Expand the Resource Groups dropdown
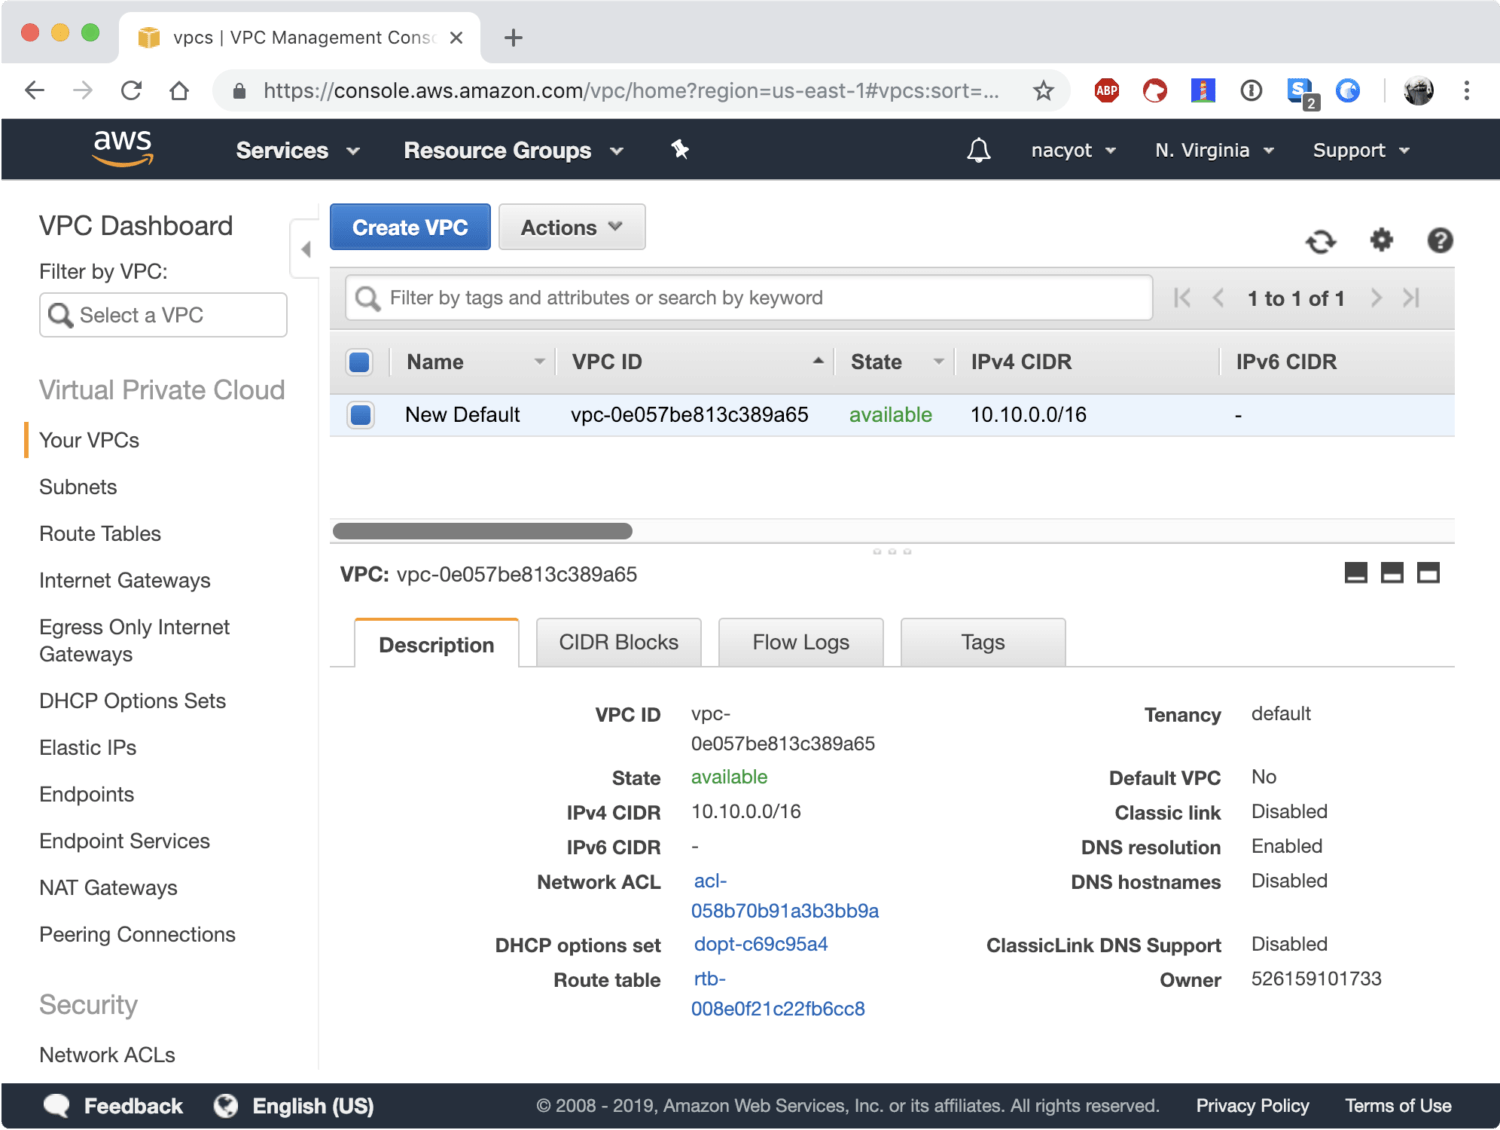The height and width of the screenshot is (1130, 1500). [513, 150]
